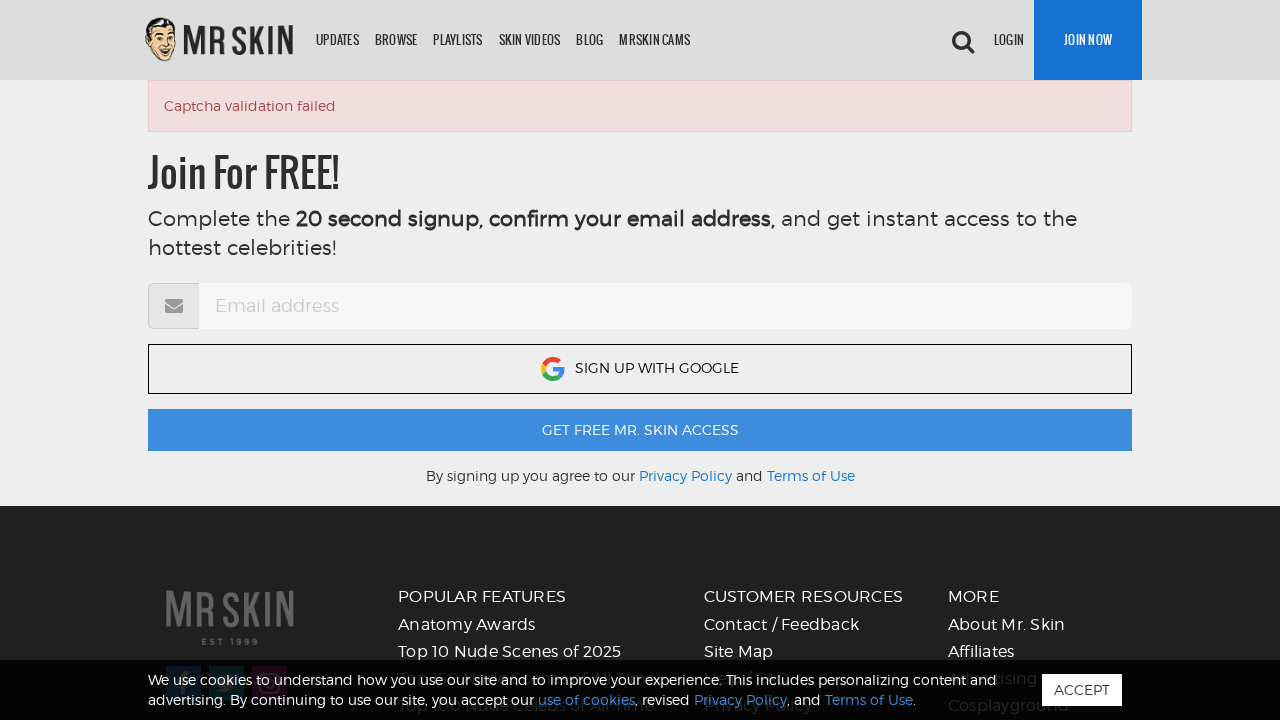Click the Login link

(x=1009, y=40)
